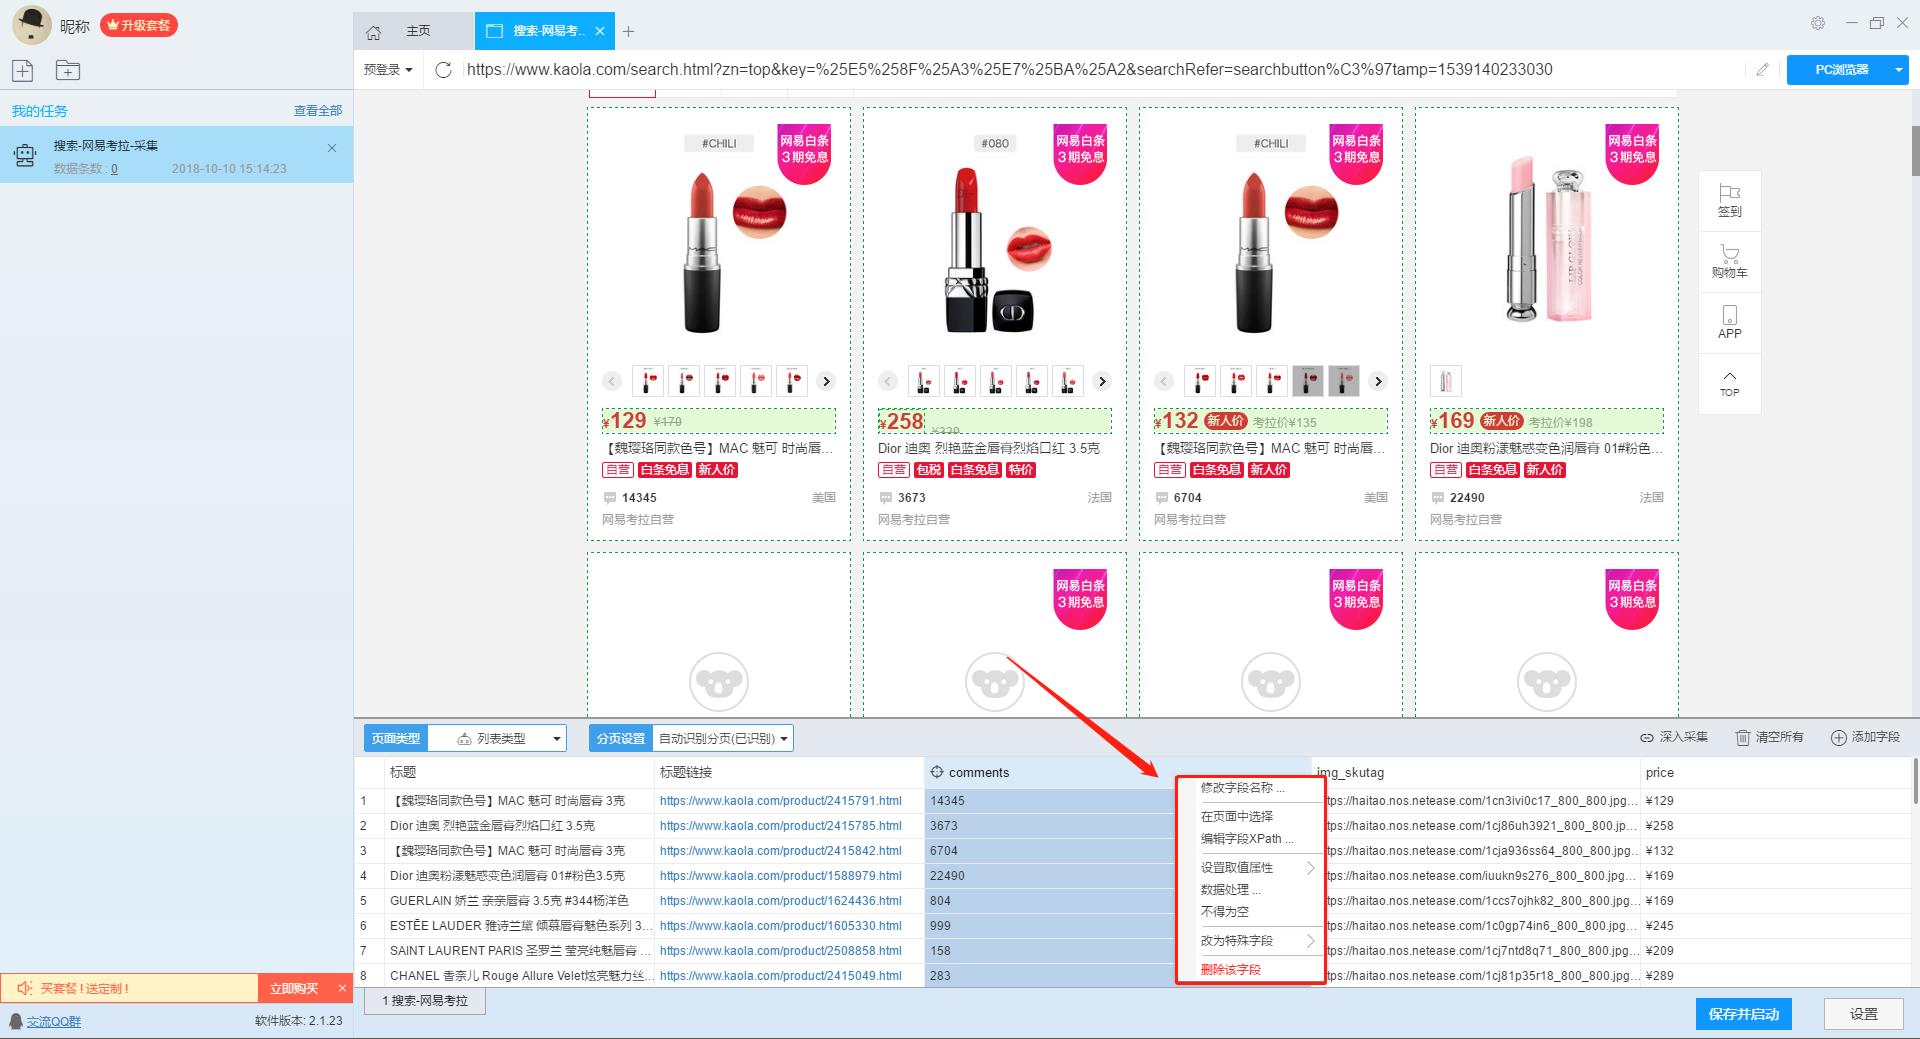1920x1039 pixels.
Task: Close the 买套餐 promotion banner
Action: [x=342, y=988]
